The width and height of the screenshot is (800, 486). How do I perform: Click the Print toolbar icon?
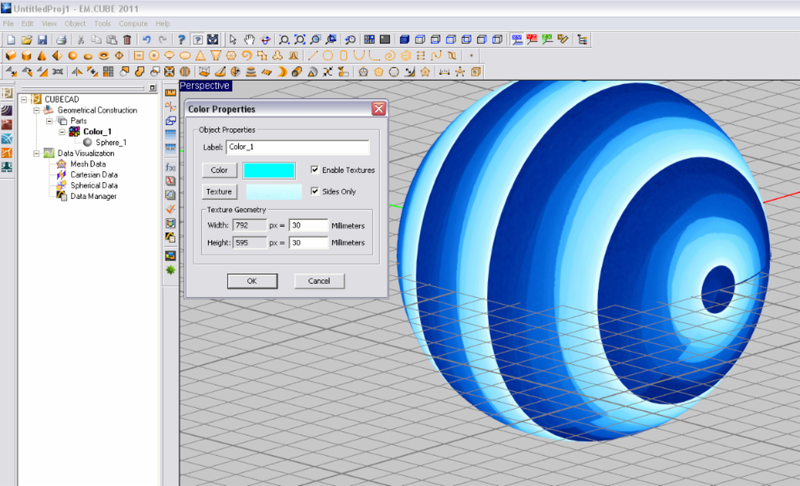(60, 39)
